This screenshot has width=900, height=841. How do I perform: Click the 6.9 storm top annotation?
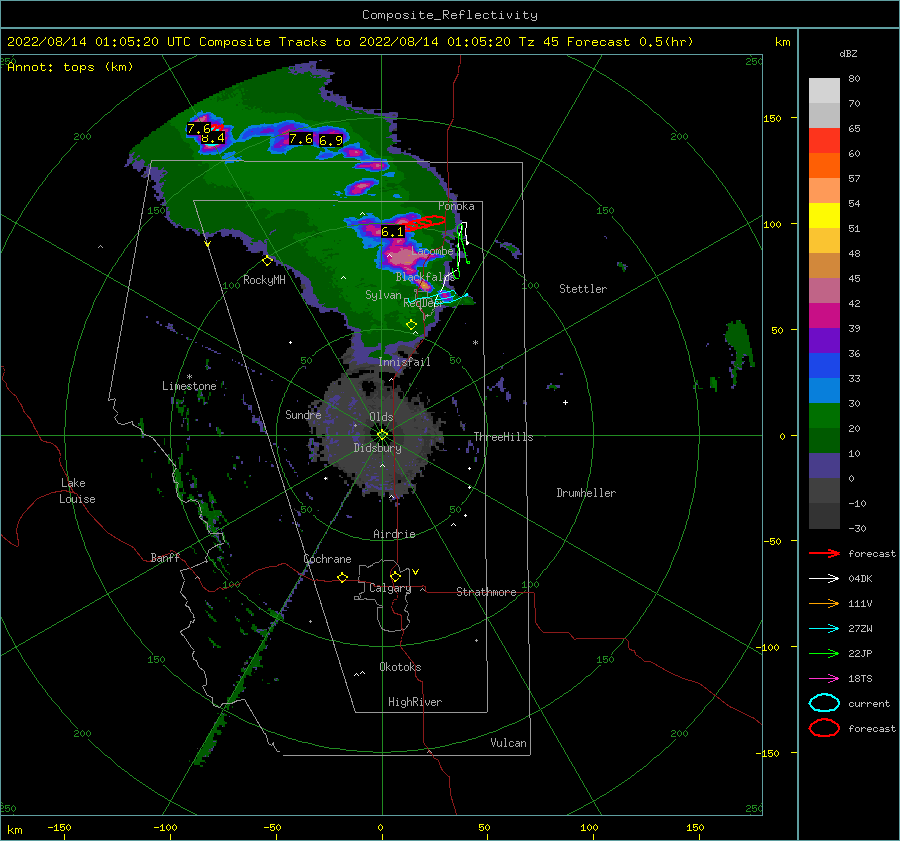click(x=331, y=140)
